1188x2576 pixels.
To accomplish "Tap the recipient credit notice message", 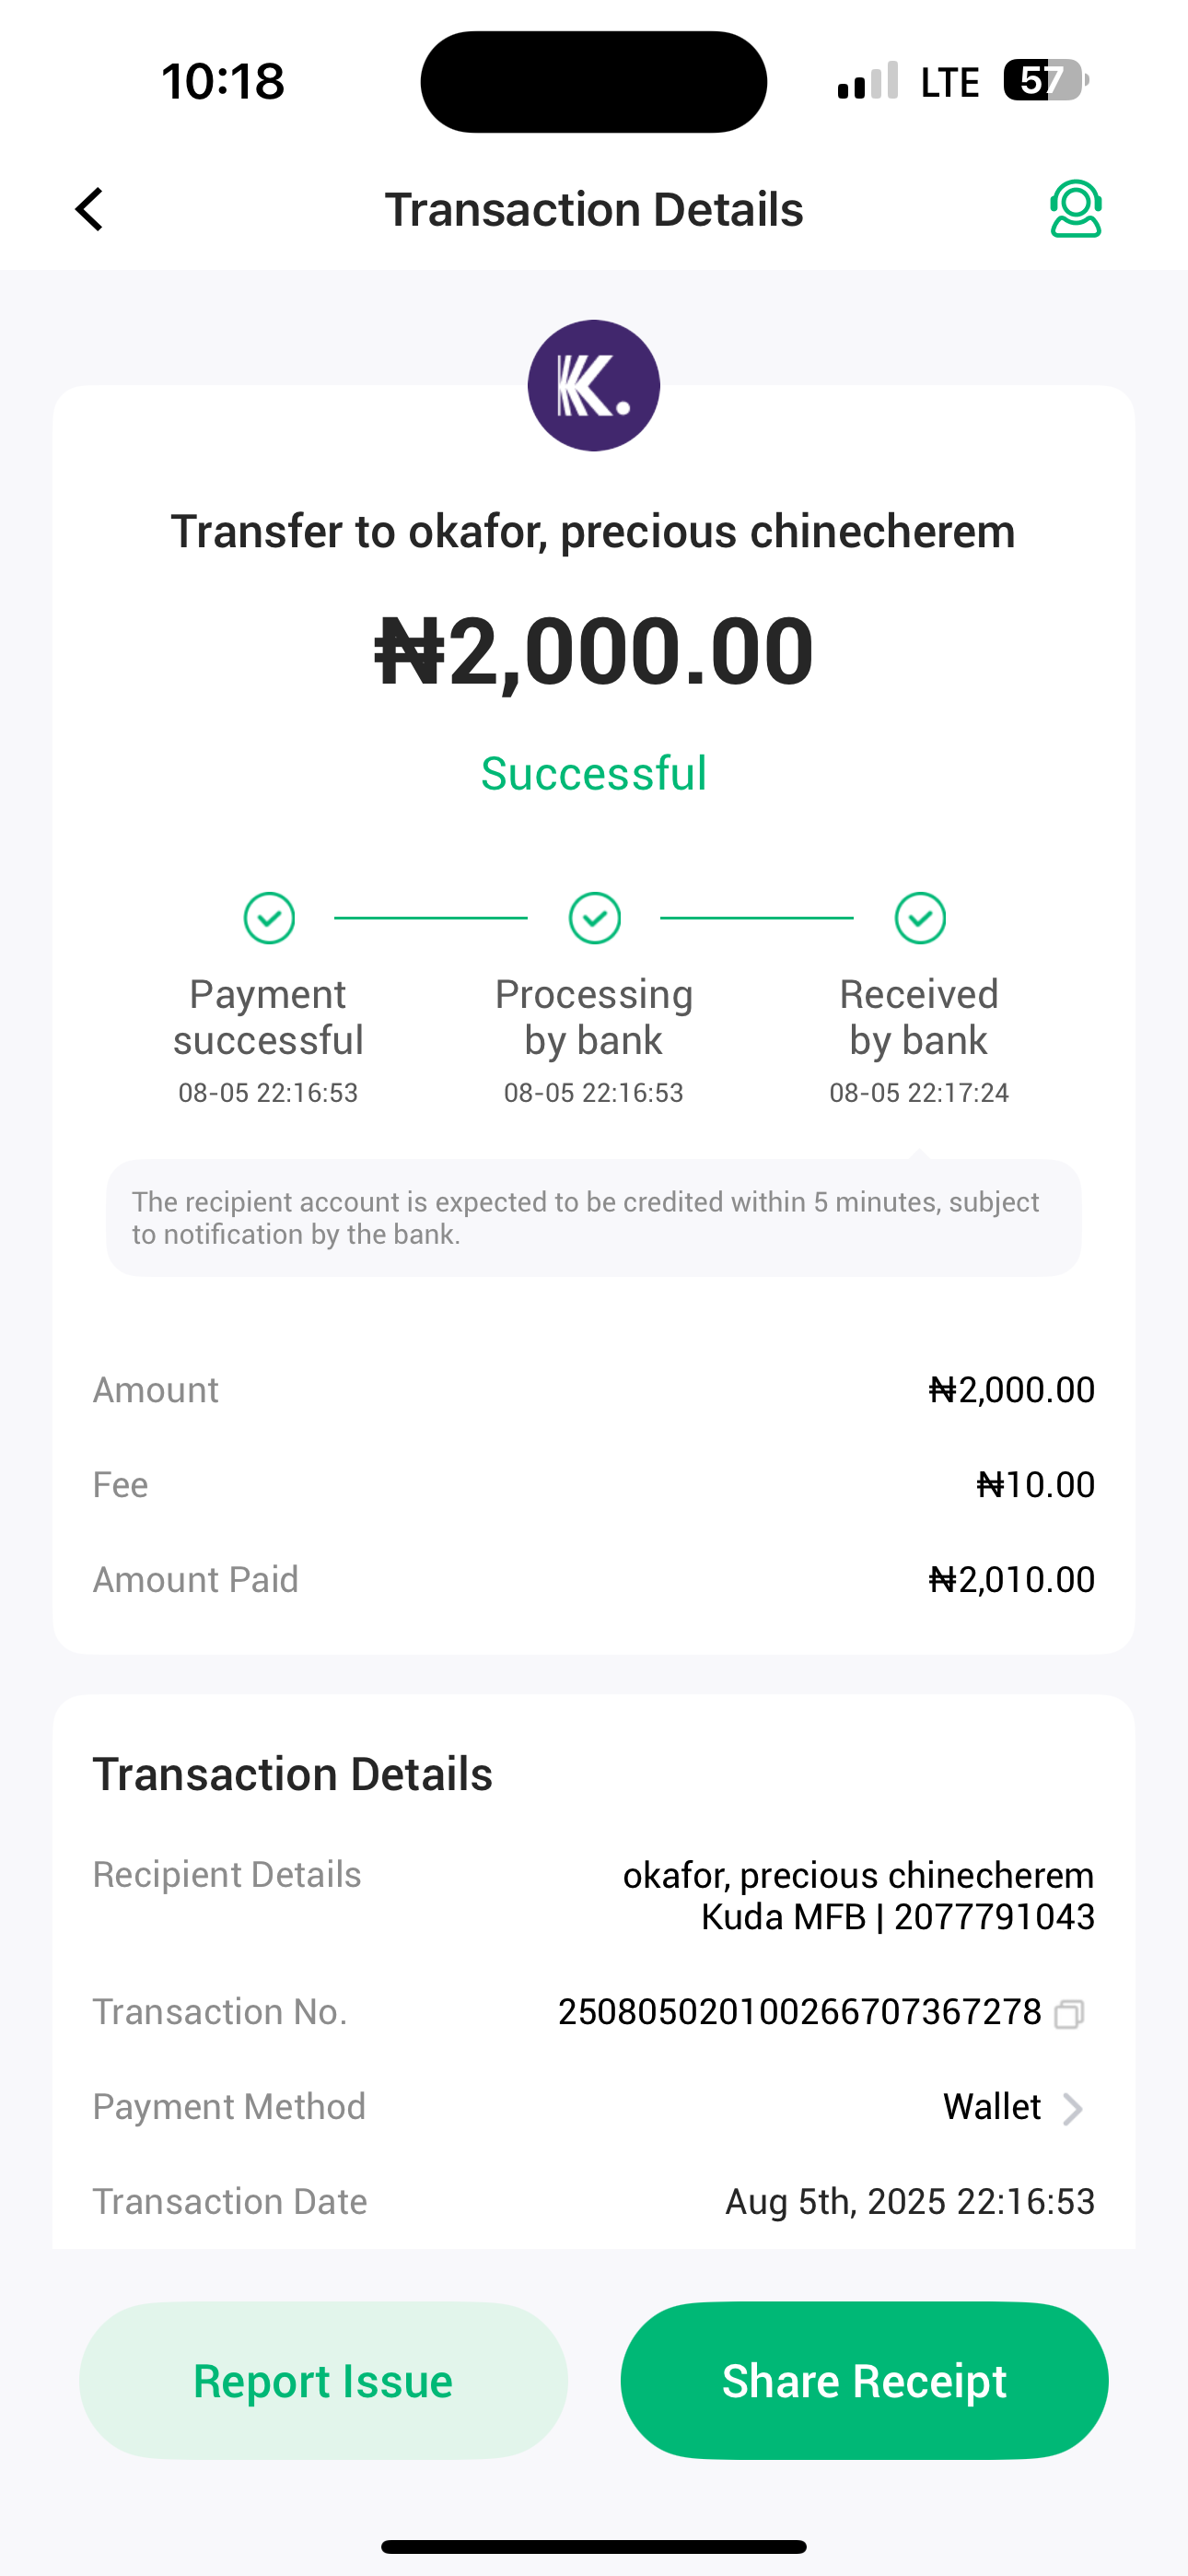I will 594,1217.
